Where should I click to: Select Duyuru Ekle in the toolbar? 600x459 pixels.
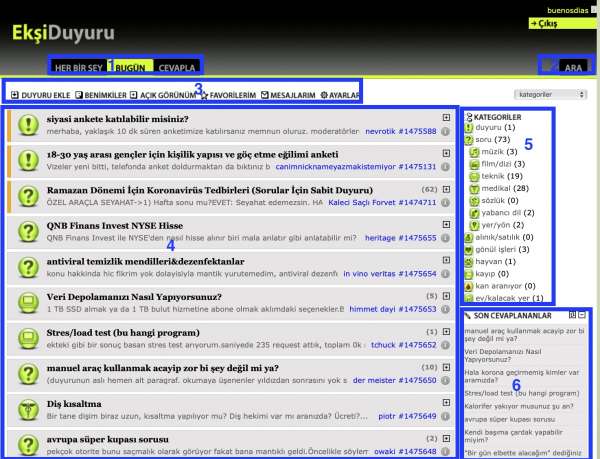[x=41, y=95]
